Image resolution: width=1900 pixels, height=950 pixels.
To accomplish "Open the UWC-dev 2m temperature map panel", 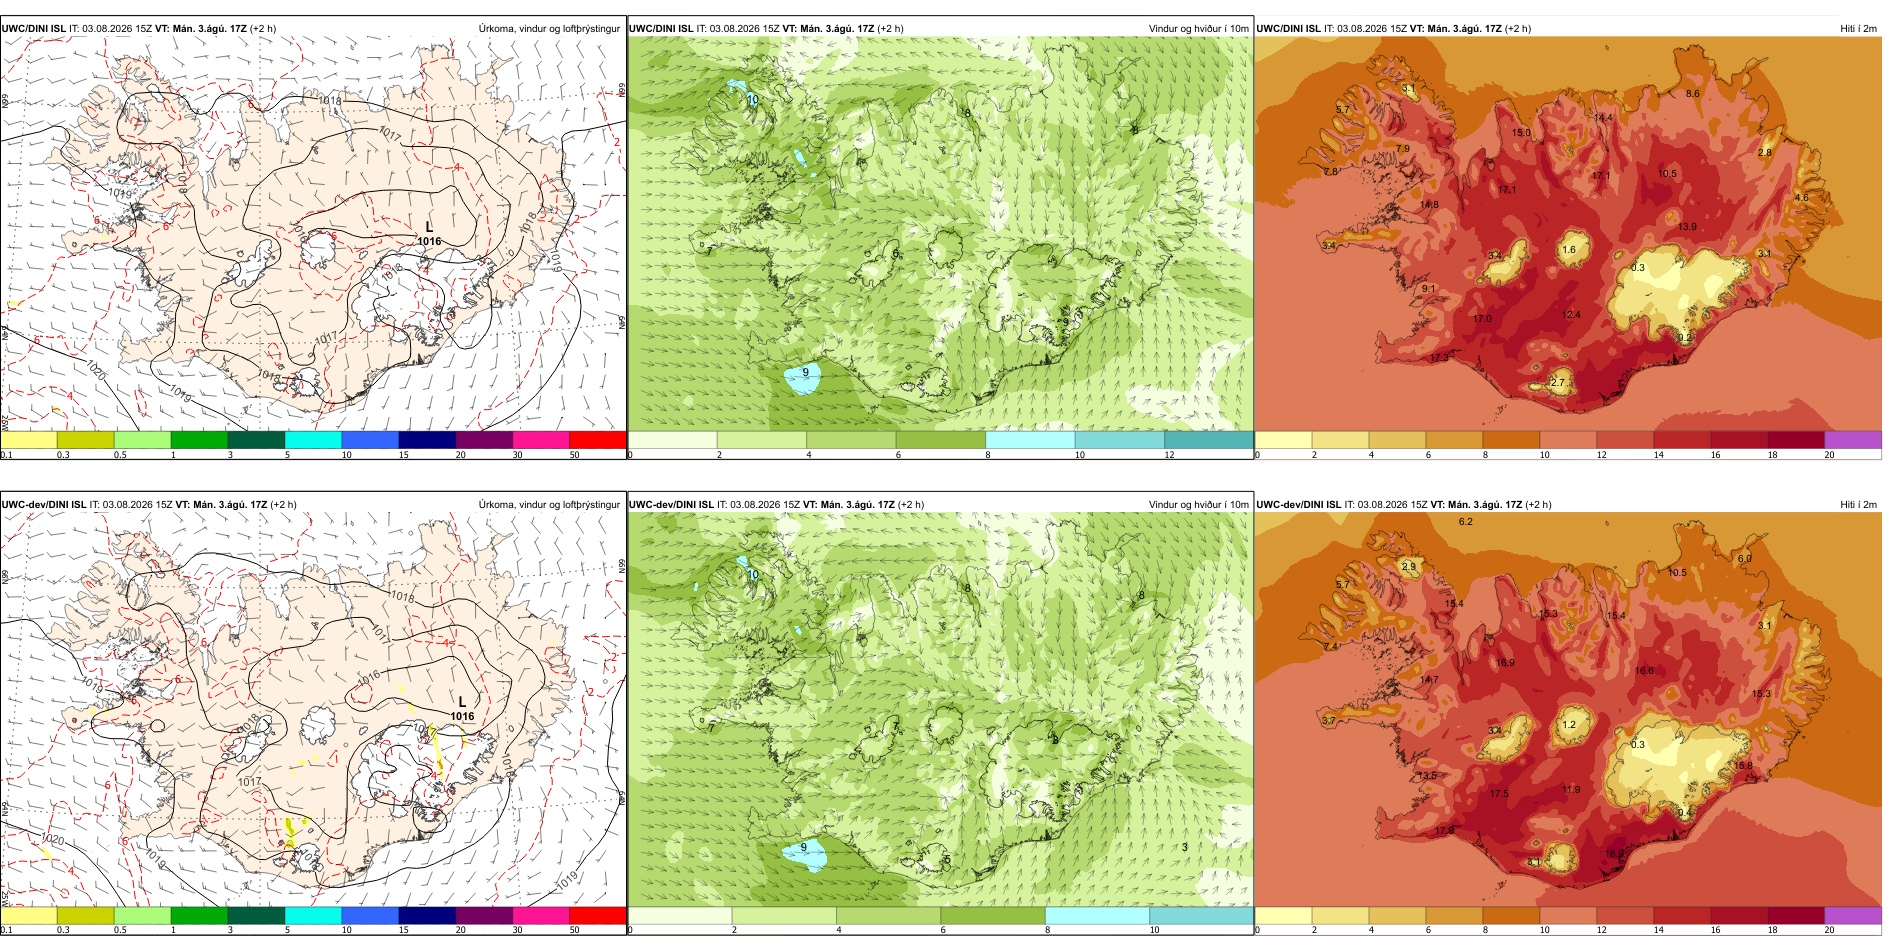I will click(1568, 710).
